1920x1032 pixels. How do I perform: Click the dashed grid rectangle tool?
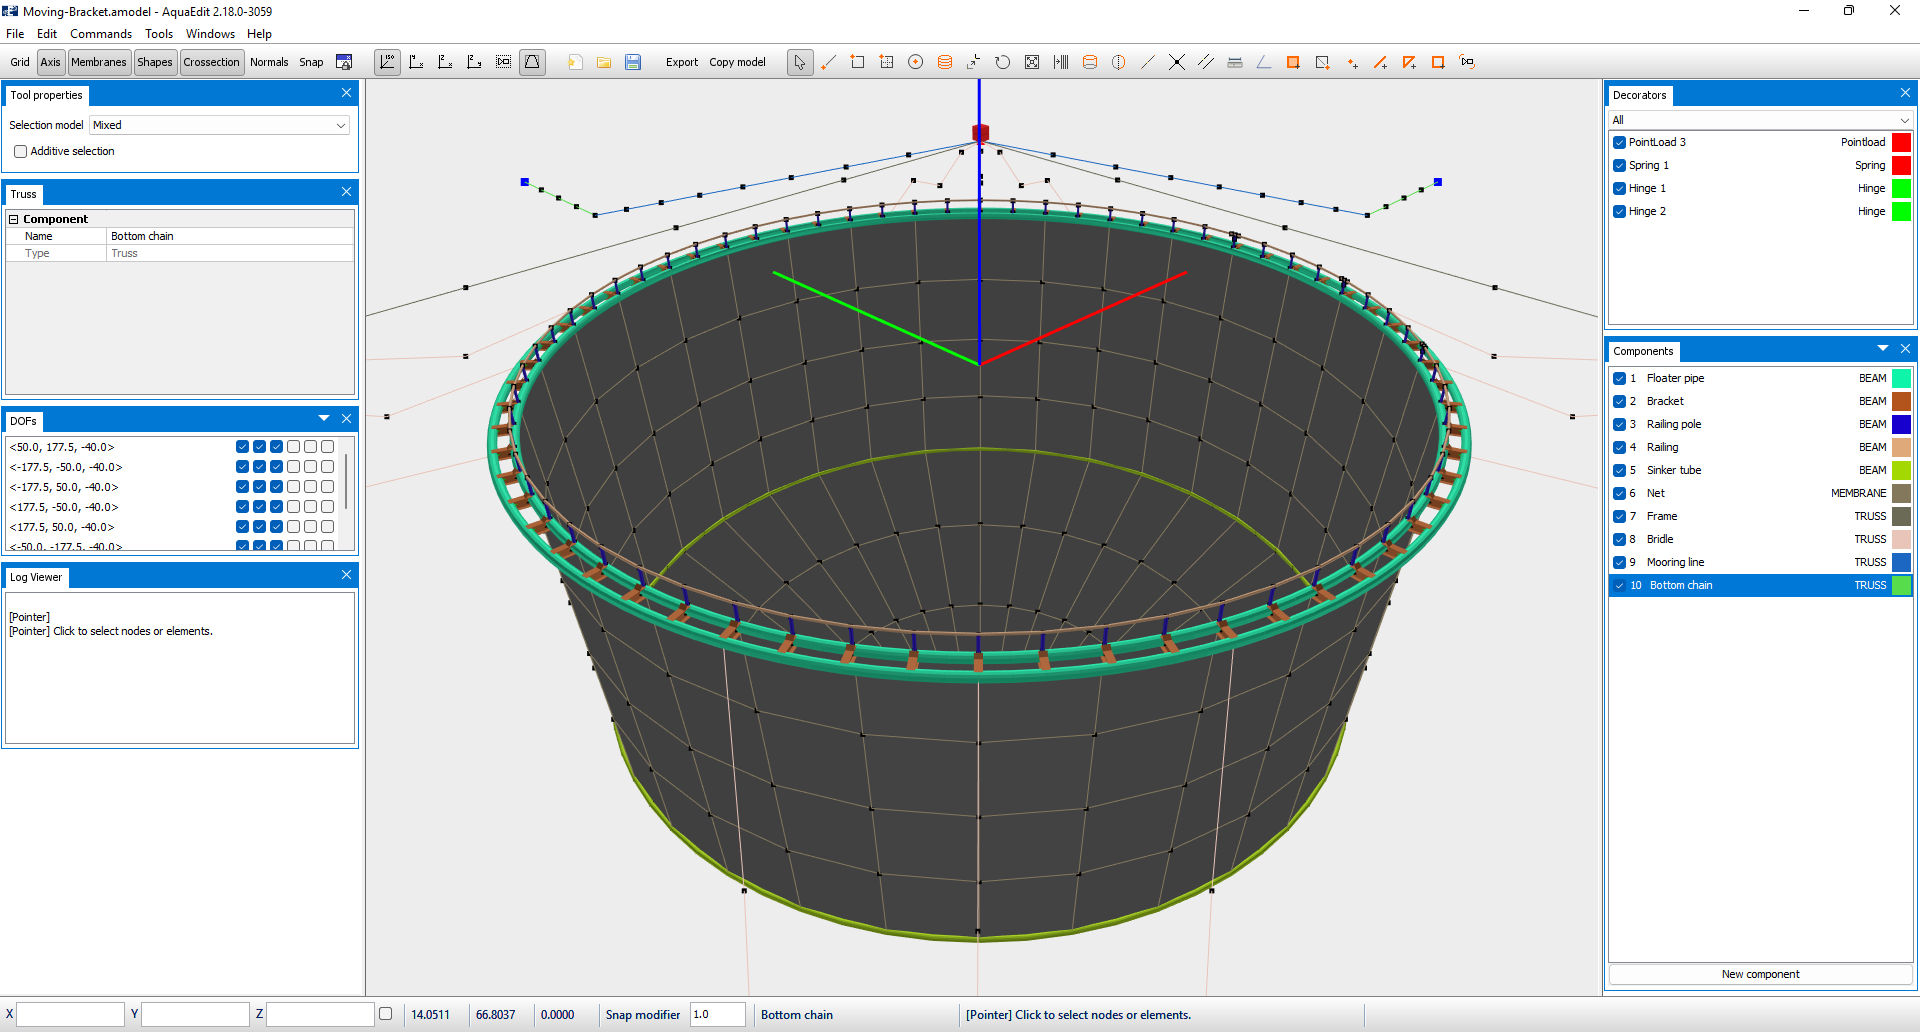coord(886,62)
